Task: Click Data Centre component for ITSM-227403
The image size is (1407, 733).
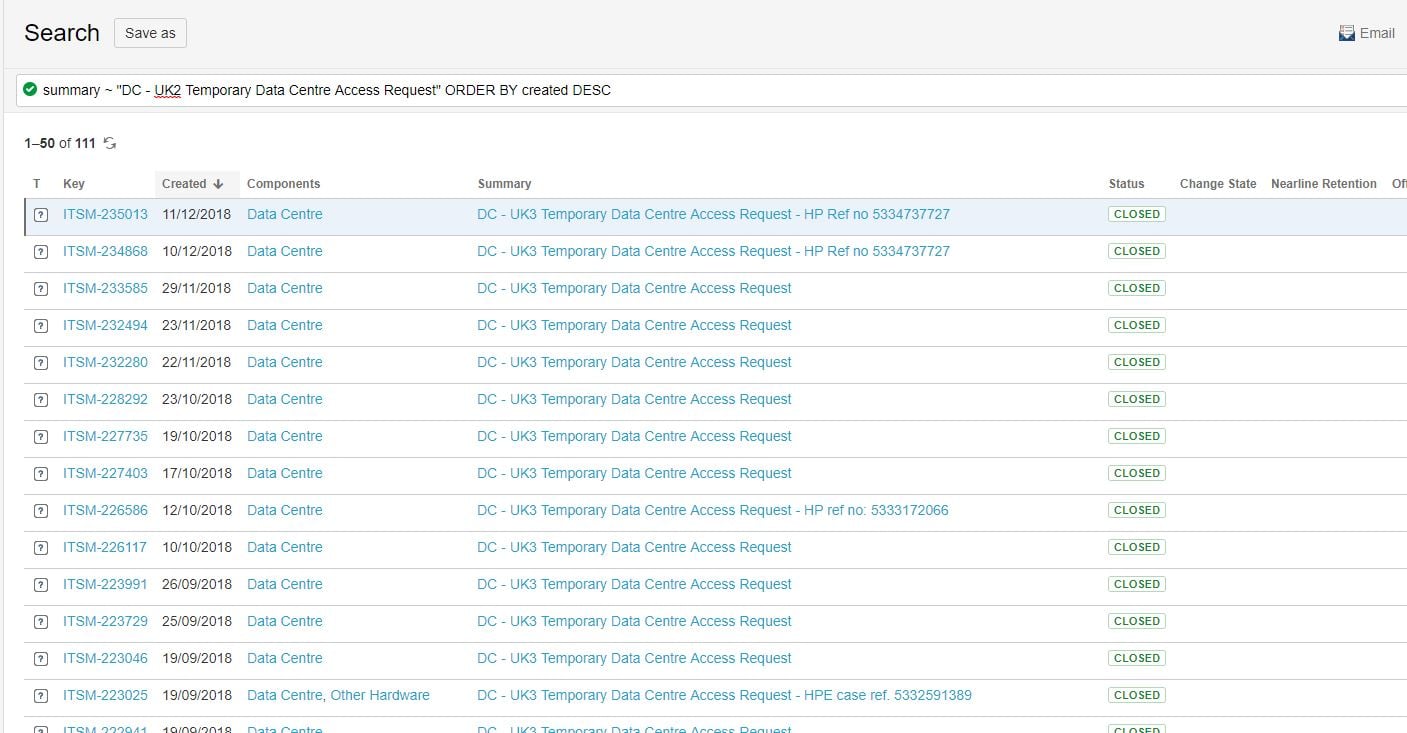Action: coord(285,473)
